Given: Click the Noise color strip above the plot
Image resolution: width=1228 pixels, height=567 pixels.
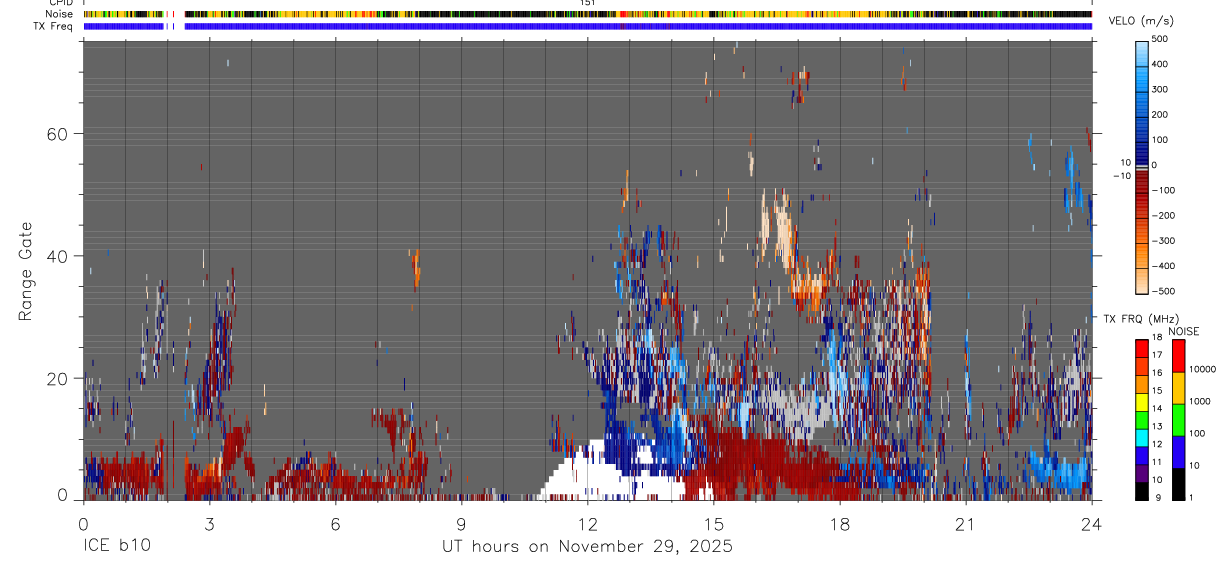Looking at the screenshot, I should point(588,14).
